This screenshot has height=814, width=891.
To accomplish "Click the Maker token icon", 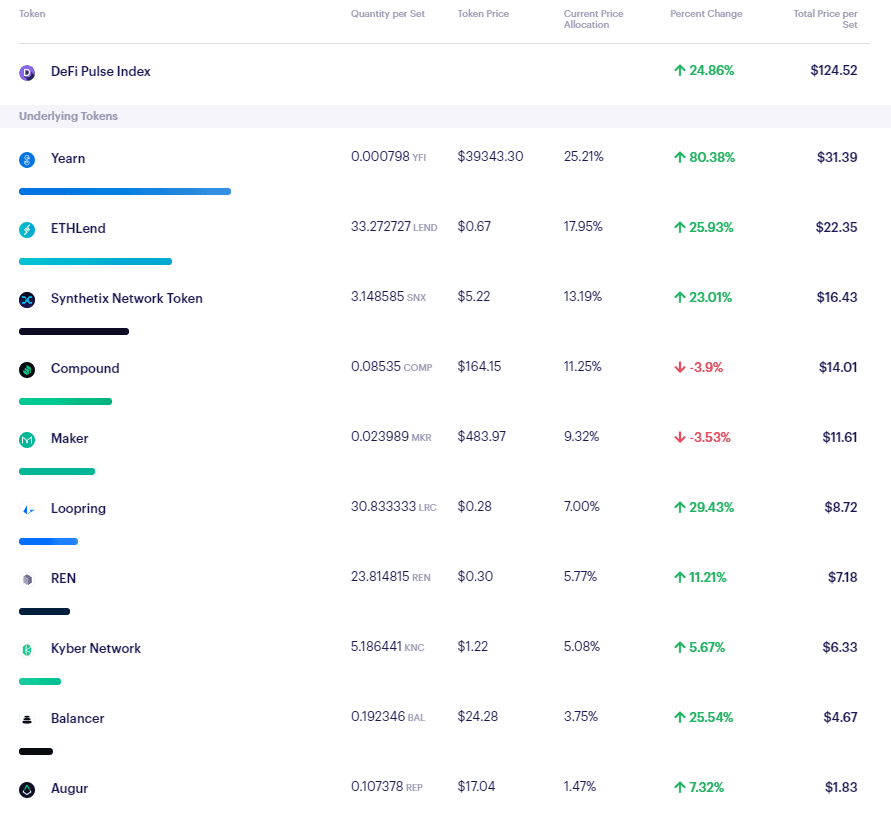I will coord(27,439).
